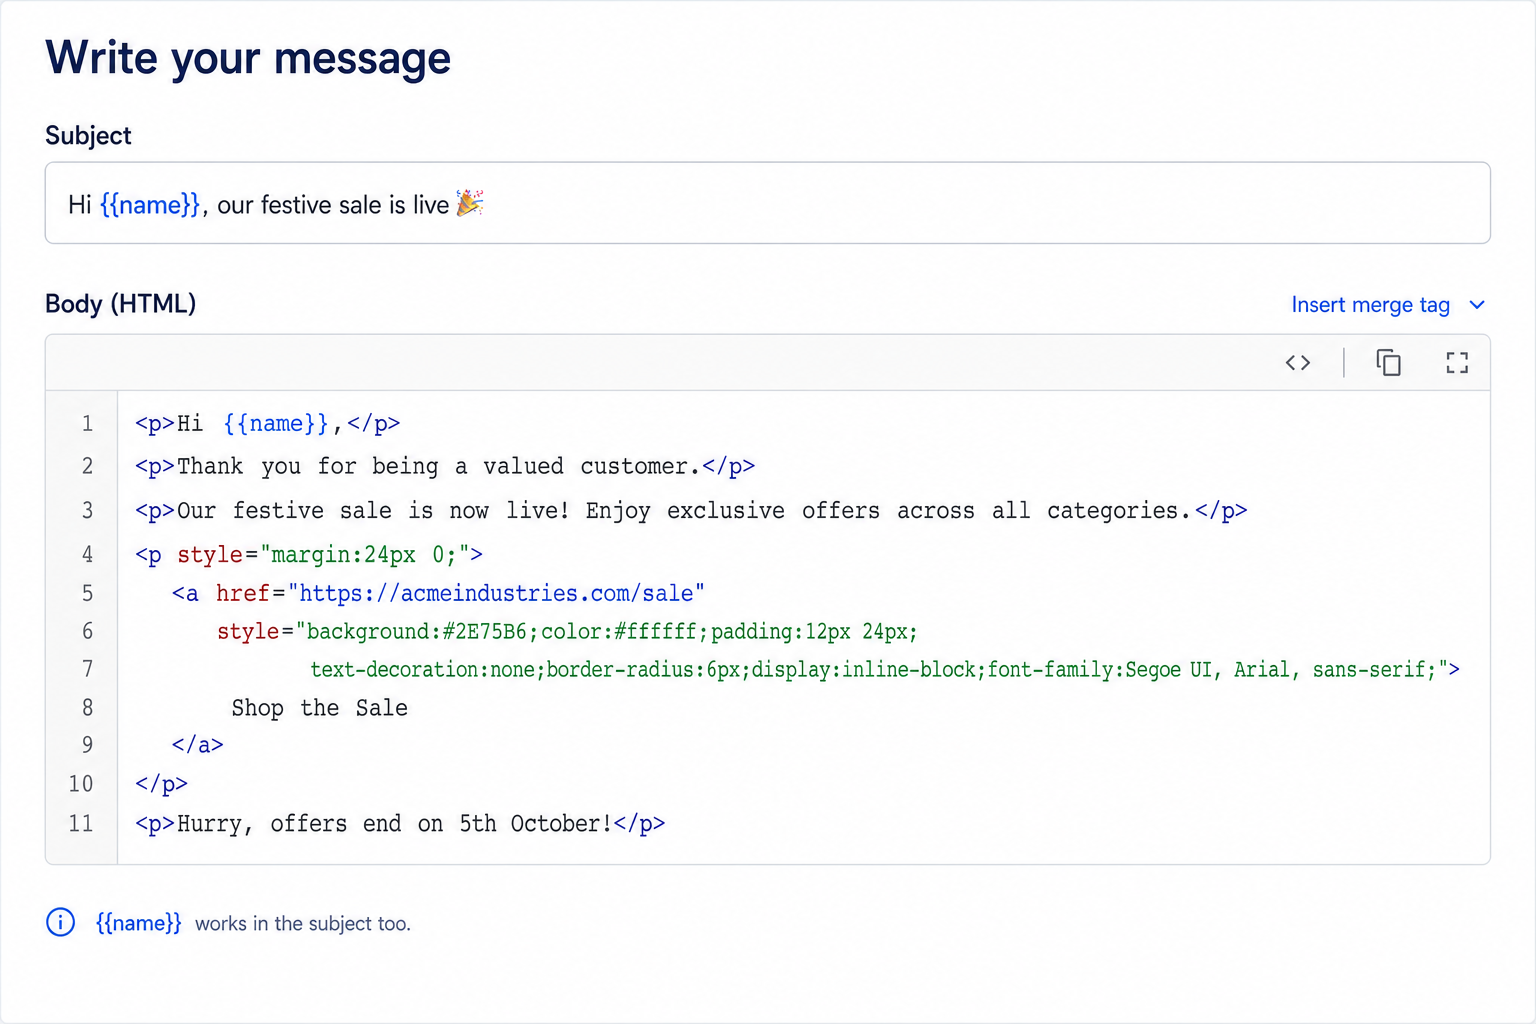Viewport: 1536px width, 1024px height.
Task: Open the Insert merge tag dropdown
Action: click(1389, 305)
